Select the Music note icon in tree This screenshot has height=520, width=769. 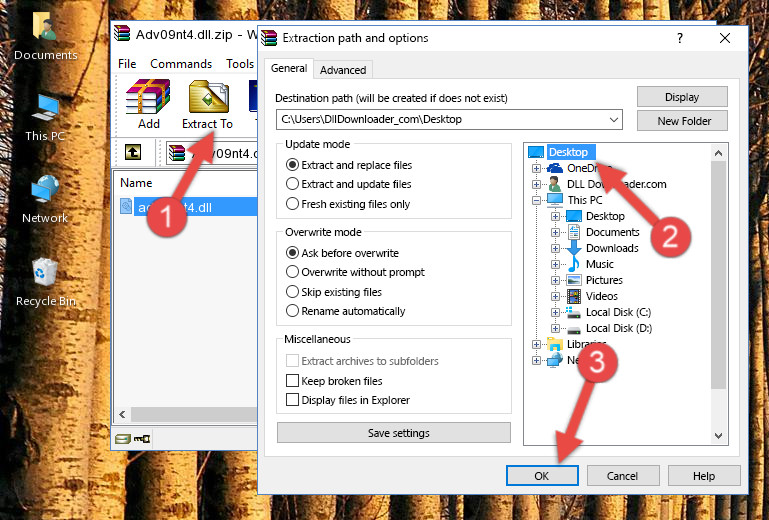click(x=573, y=264)
